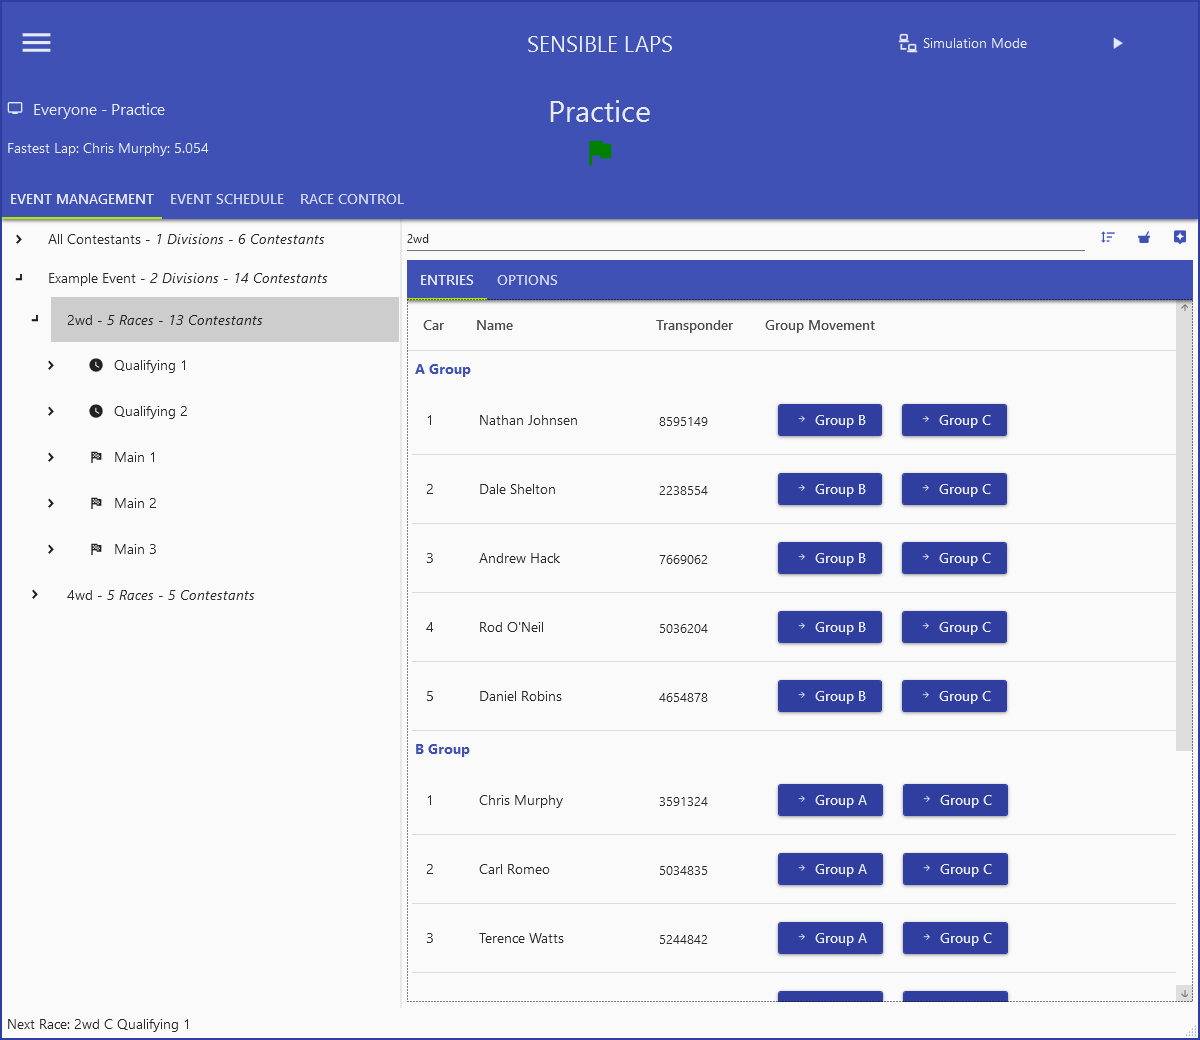Screen dimensions: 1200x1040
Task: Click the Simulation Mode network icon
Action: coord(907,43)
